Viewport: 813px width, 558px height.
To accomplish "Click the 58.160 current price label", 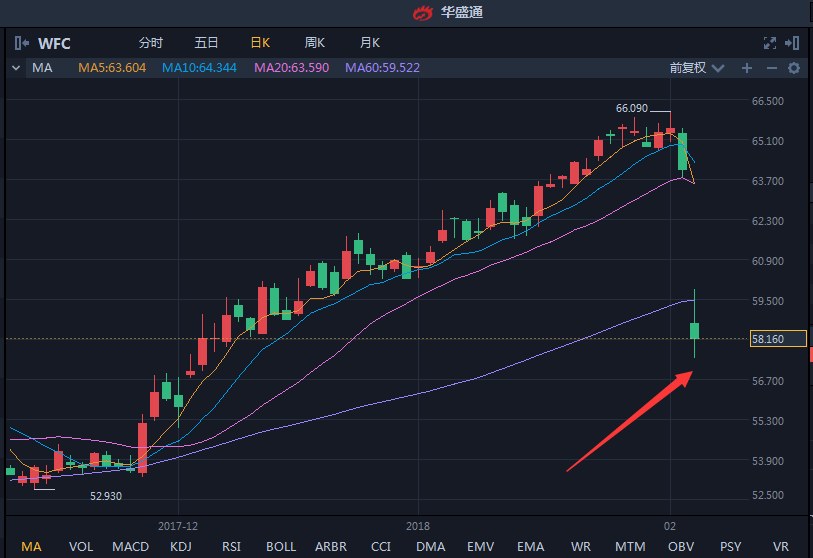I will click(x=777, y=339).
